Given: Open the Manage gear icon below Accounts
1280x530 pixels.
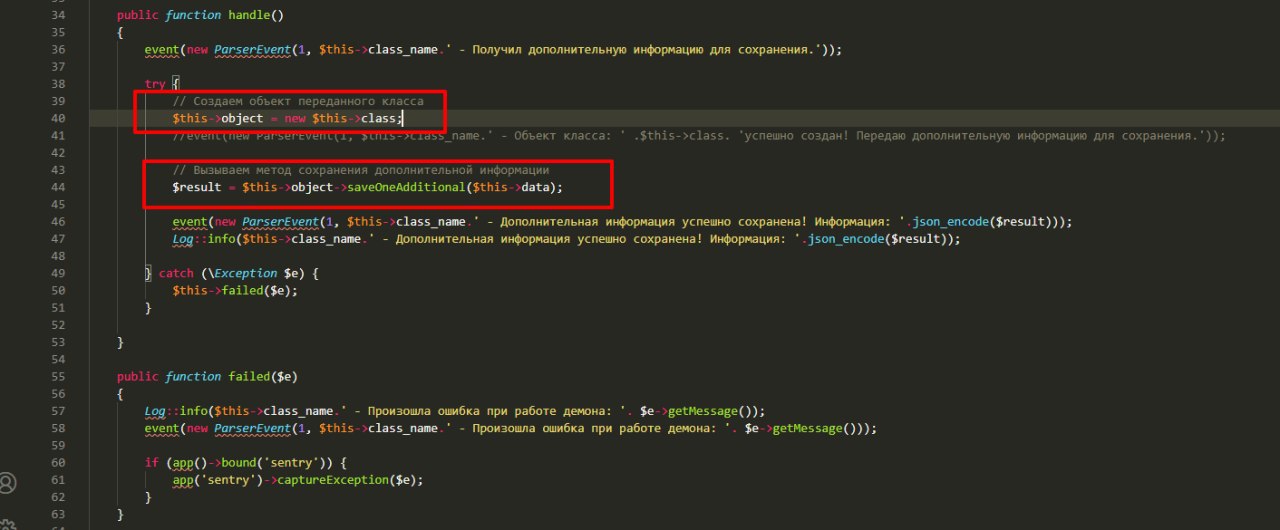Looking at the screenshot, I should (8, 524).
